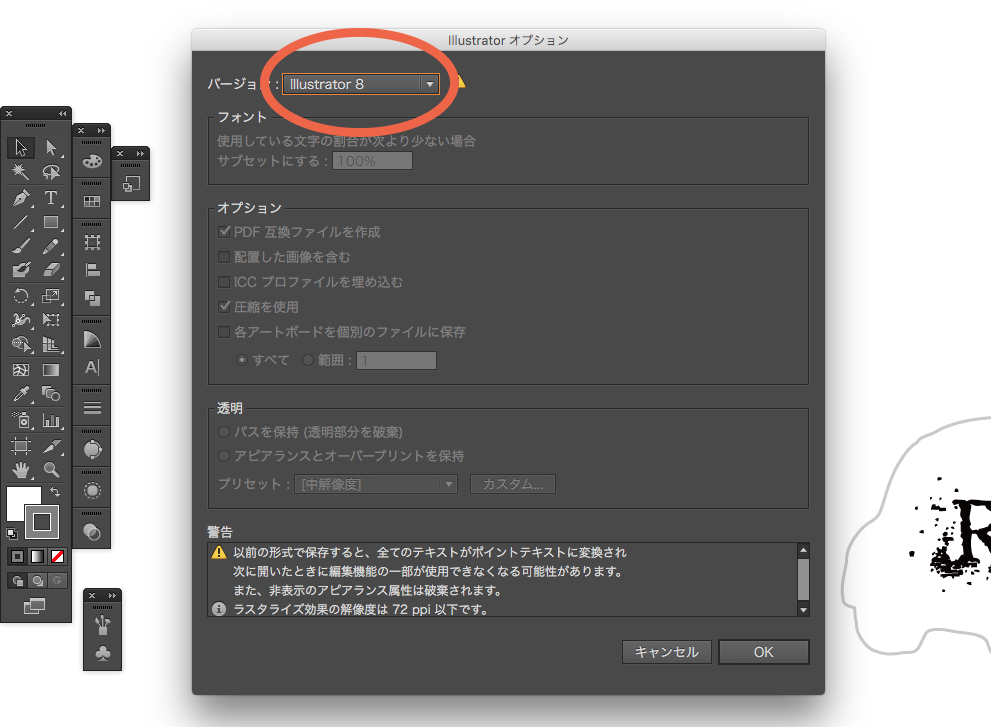Select the Symbol Sprayer tool
Screen dimensions: 991x727
click(21, 420)
